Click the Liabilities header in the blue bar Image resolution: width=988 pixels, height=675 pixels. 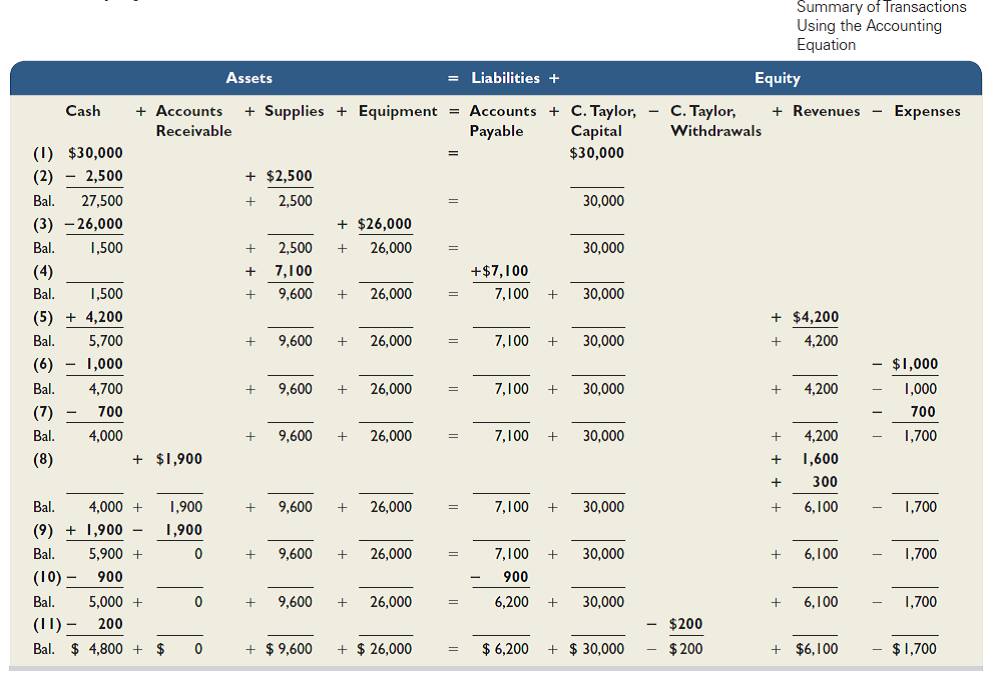point(505,78)
